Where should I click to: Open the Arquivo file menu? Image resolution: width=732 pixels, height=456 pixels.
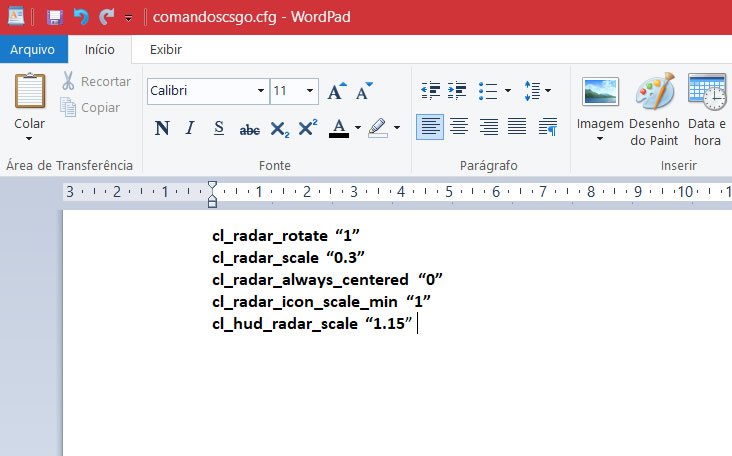33,48
